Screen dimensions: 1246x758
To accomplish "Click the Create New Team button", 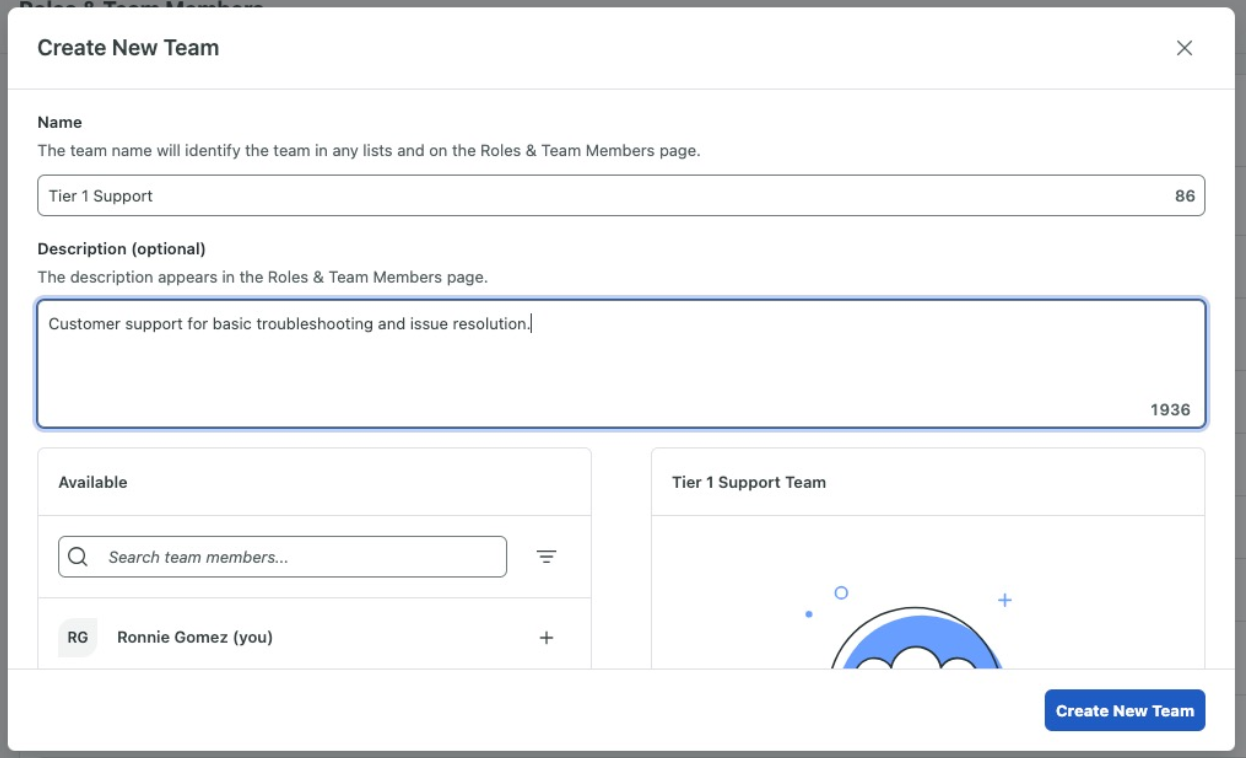I will tap(1125, 711).
